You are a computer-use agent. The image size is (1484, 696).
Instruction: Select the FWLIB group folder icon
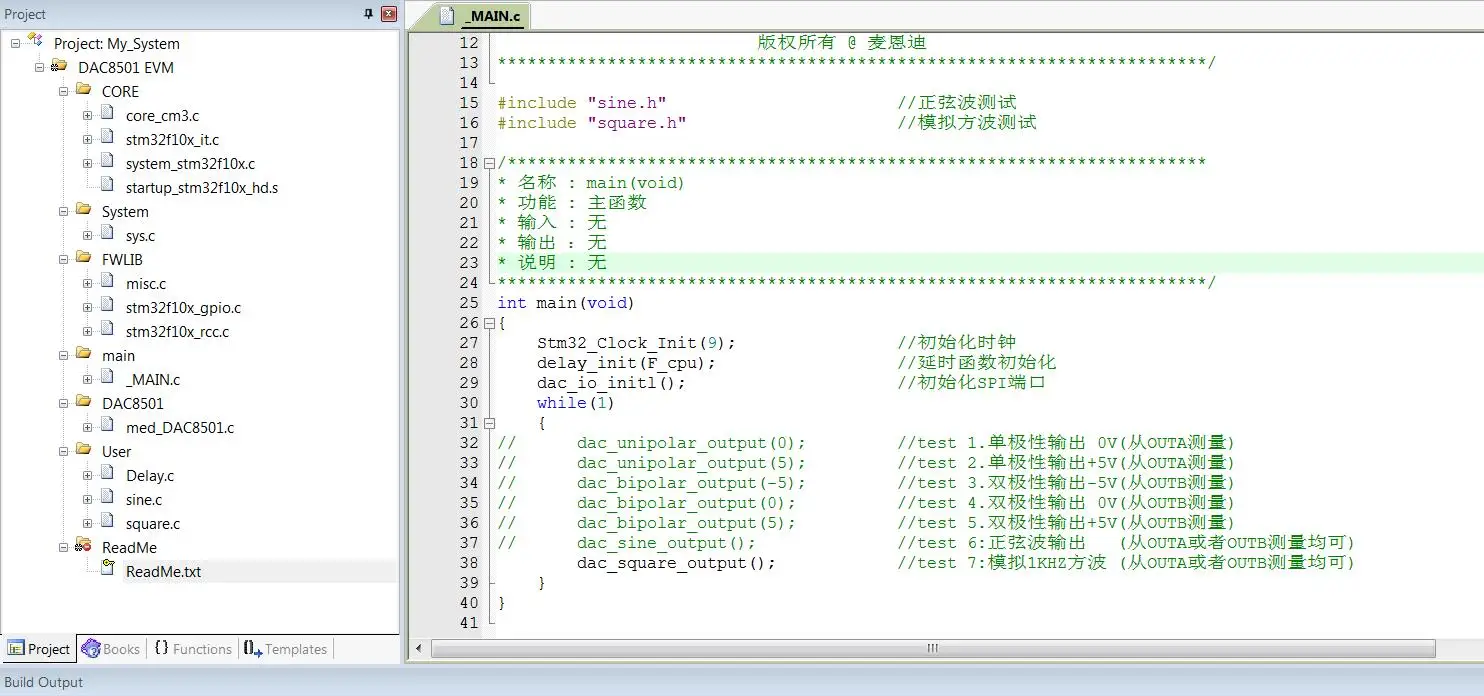click(84, 258)
